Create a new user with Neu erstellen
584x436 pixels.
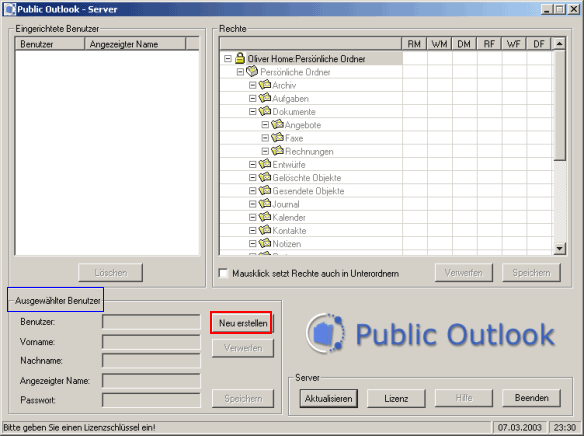point(243,323)
